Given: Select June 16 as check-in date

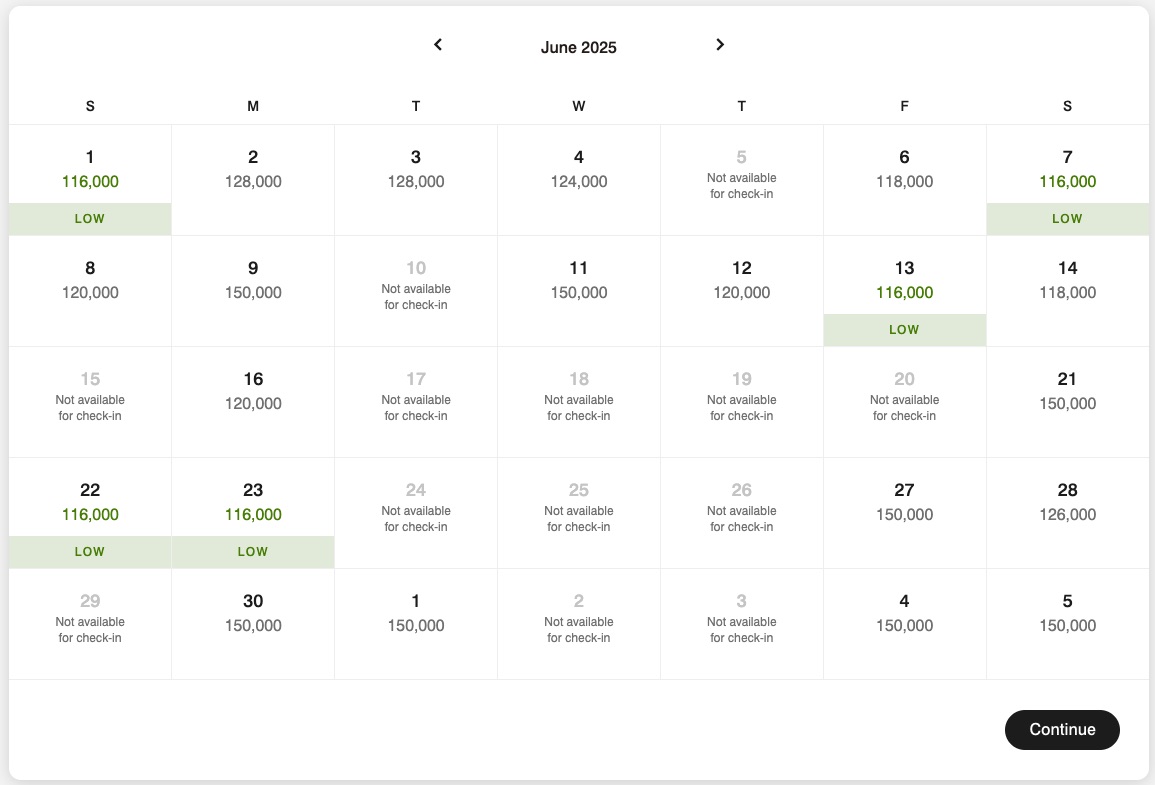Looking at the screenshot, I should click(253, 392).
